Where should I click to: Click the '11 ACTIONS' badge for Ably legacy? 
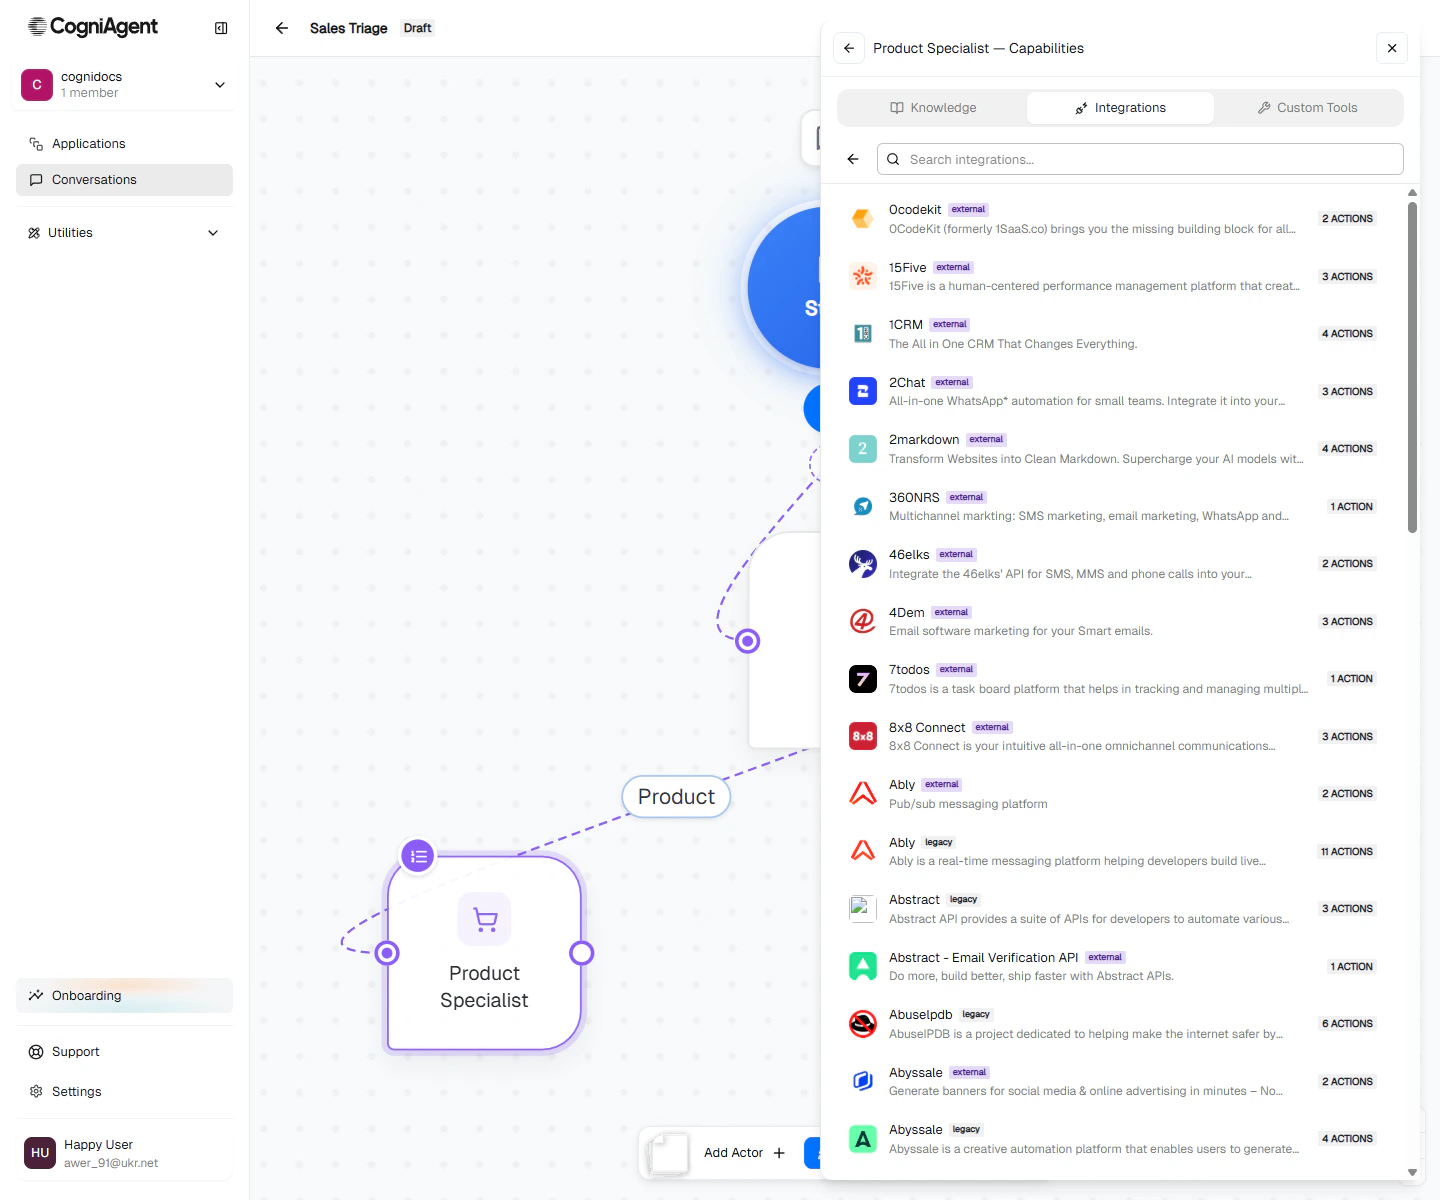(1347, 852)
